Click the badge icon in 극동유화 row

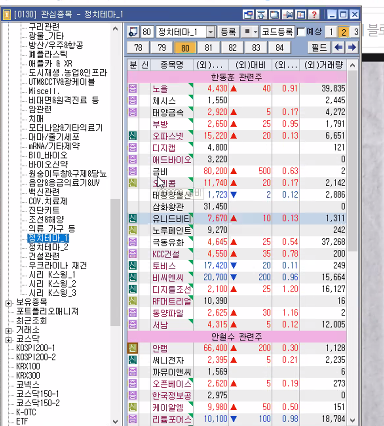click(133, 242)
